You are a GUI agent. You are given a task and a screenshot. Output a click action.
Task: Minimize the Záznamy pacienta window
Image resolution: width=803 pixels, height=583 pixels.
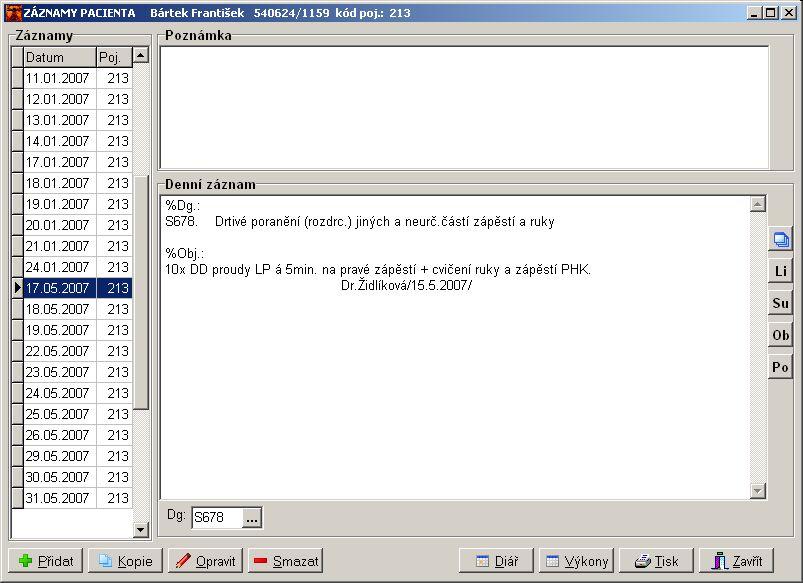(x=753, y=13)
